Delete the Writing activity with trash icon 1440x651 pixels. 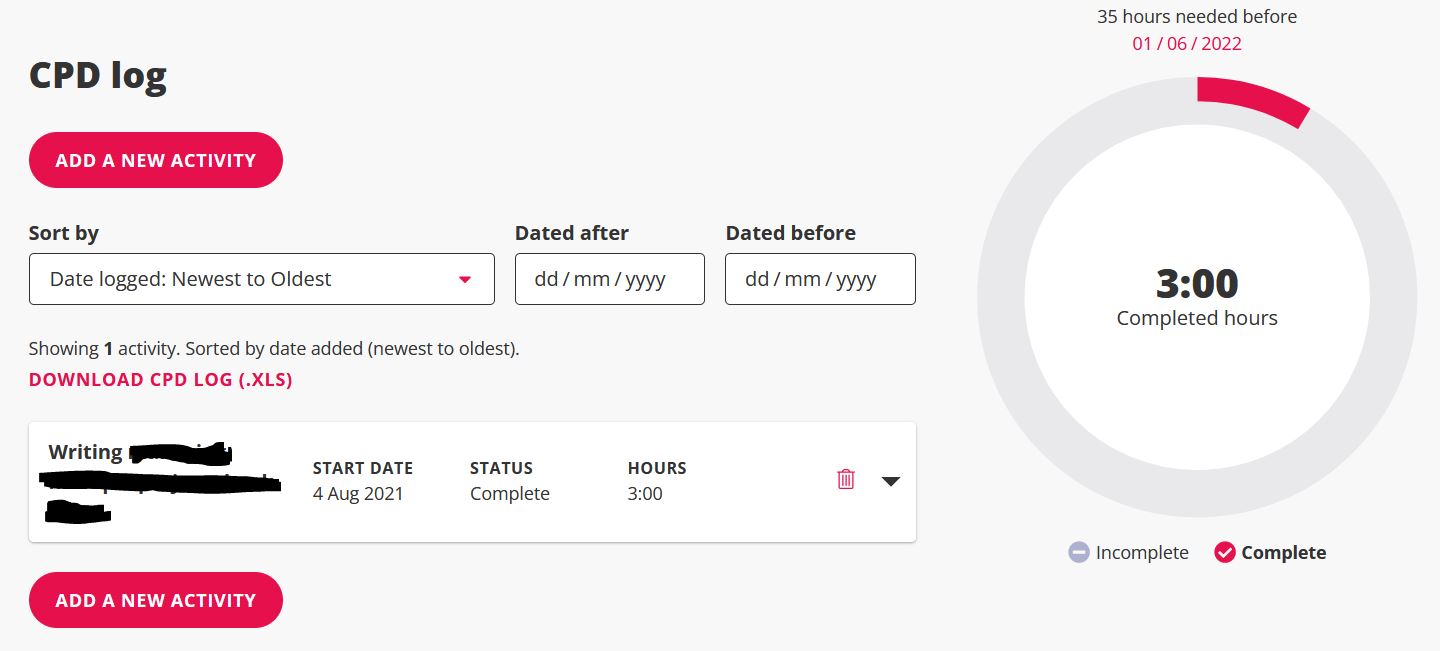(x=846, y=479)
